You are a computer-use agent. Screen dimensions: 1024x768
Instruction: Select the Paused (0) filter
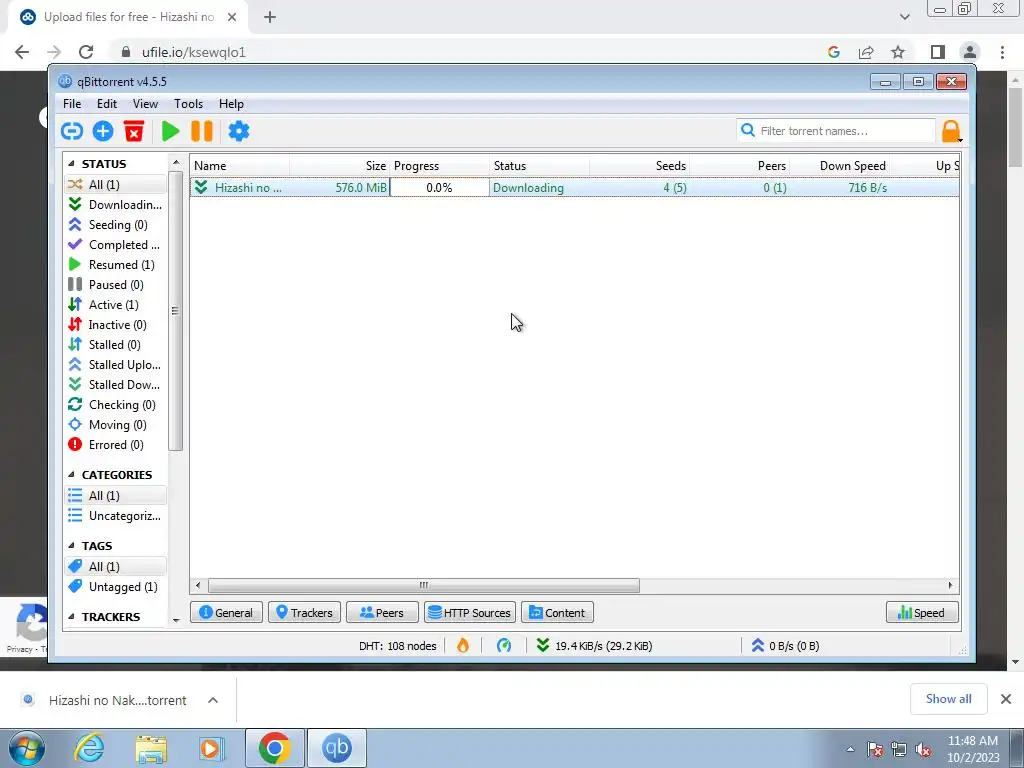click(116, 285)
